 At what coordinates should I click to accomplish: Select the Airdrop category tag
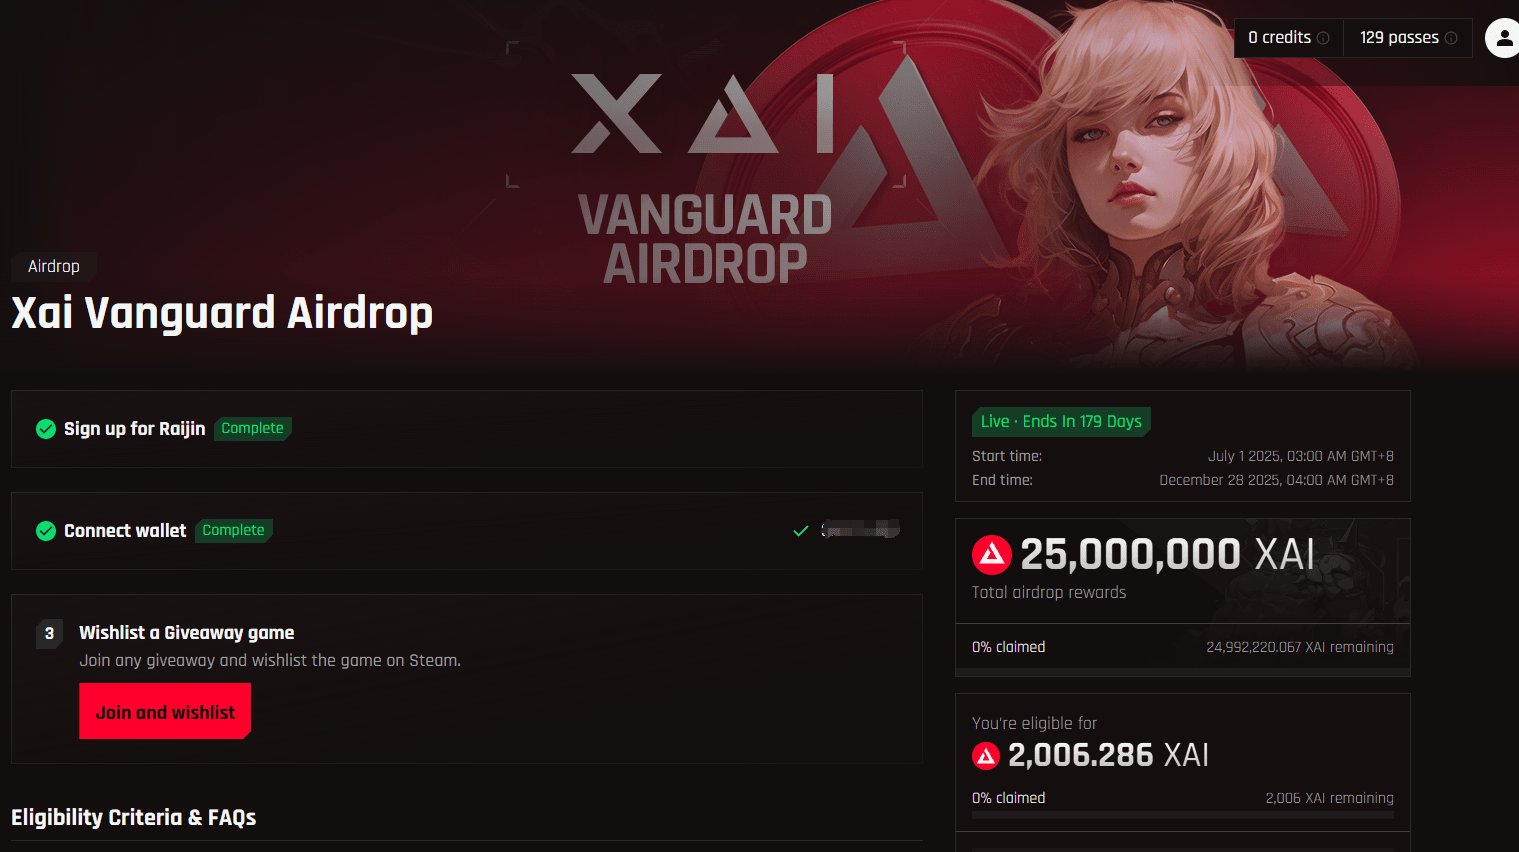click(54, 266)
